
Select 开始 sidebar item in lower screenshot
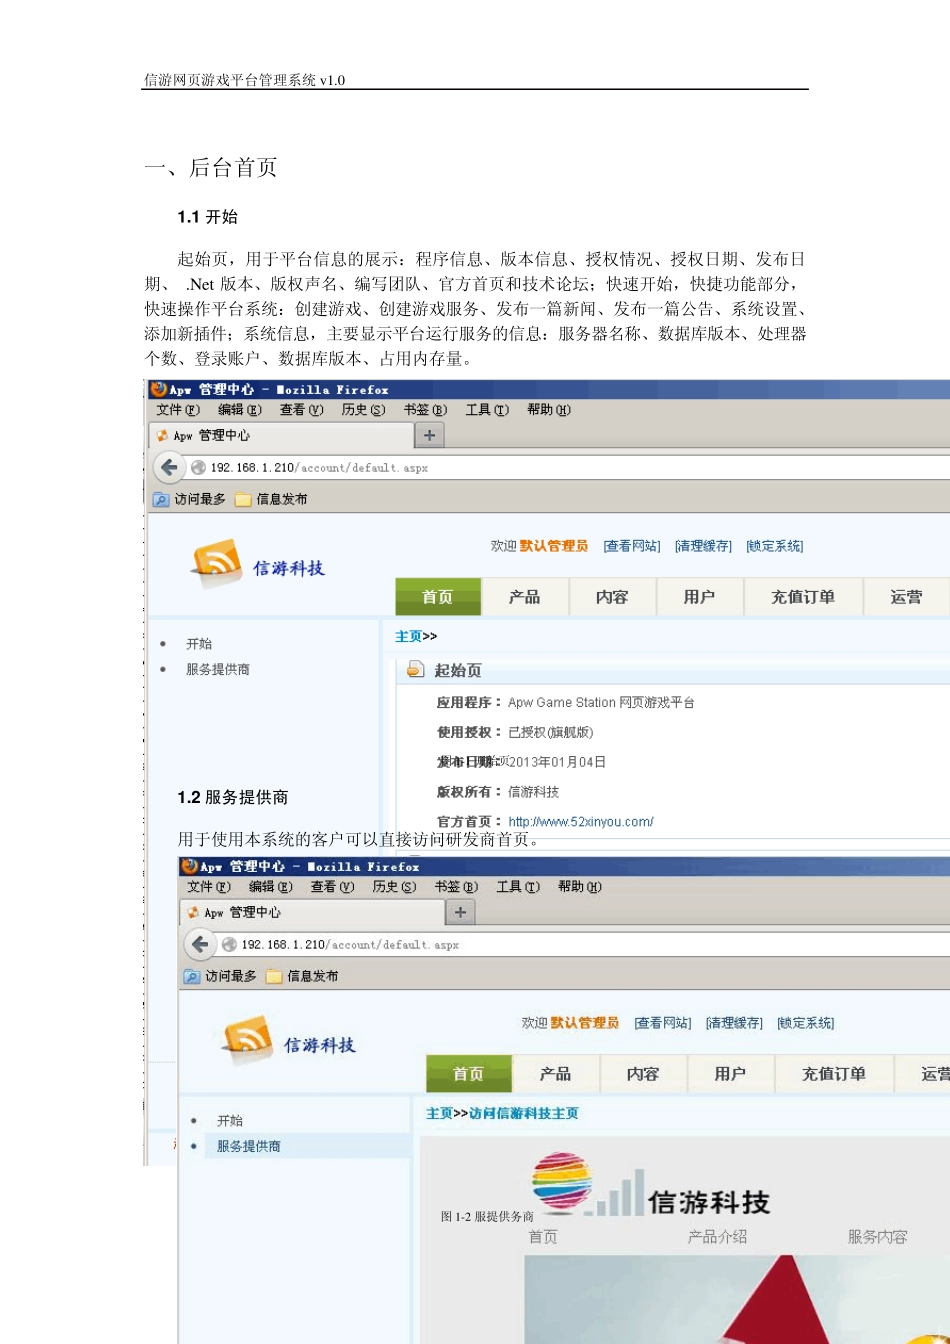230,1121
